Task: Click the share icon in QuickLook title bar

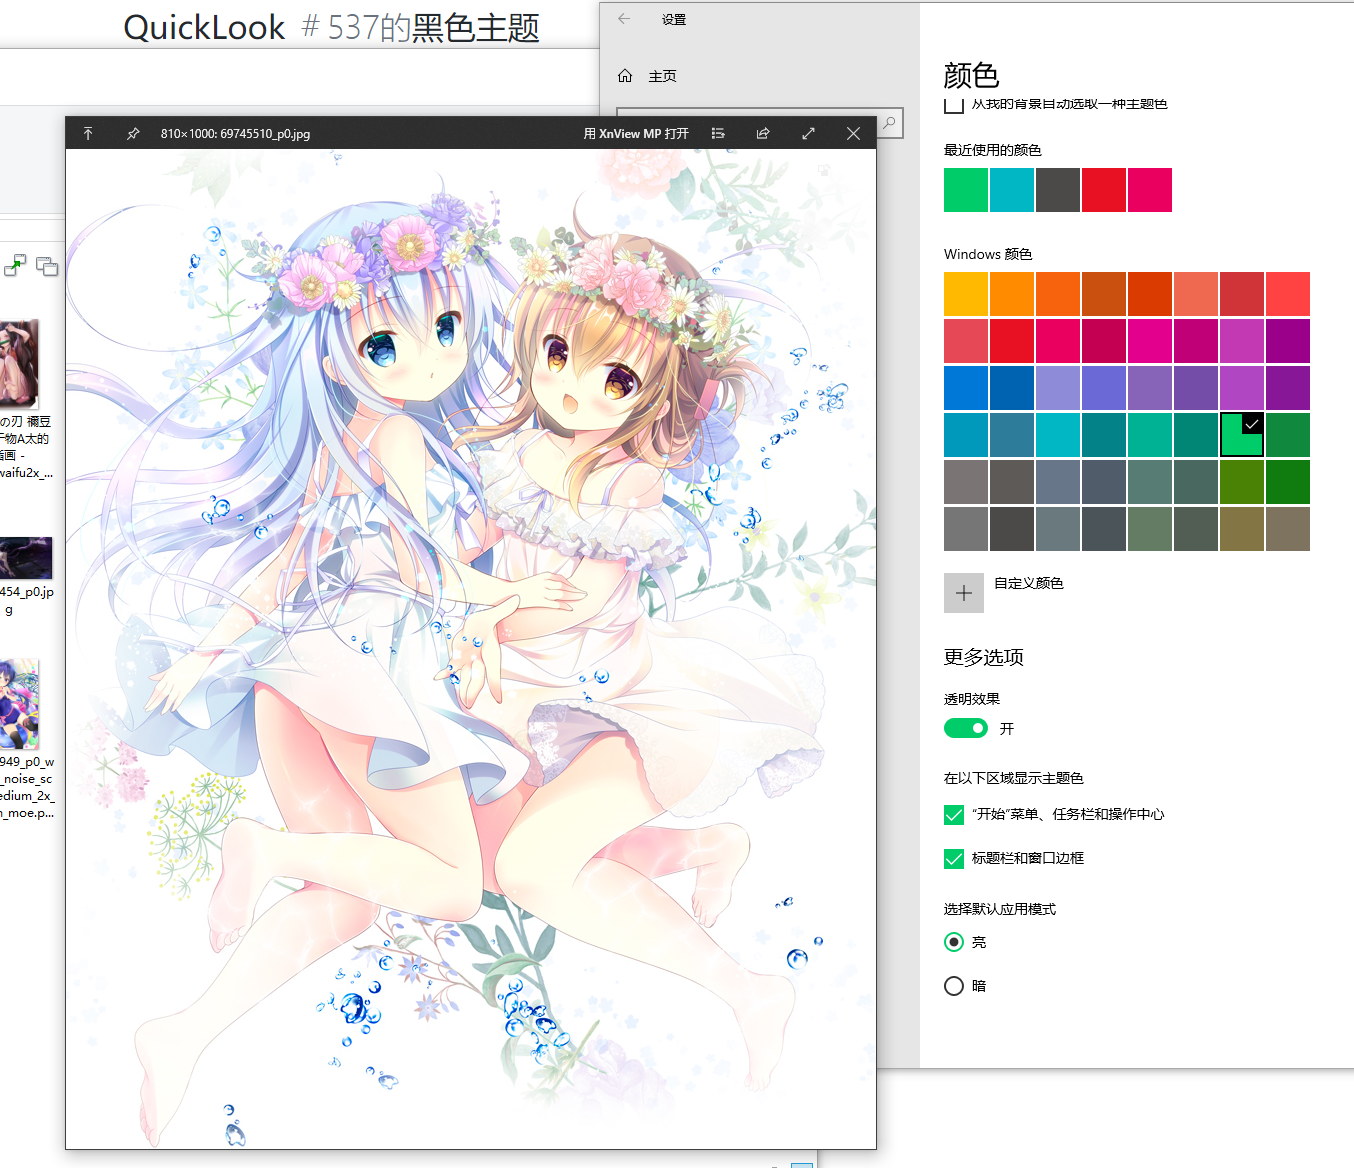Action: [763, 133]
